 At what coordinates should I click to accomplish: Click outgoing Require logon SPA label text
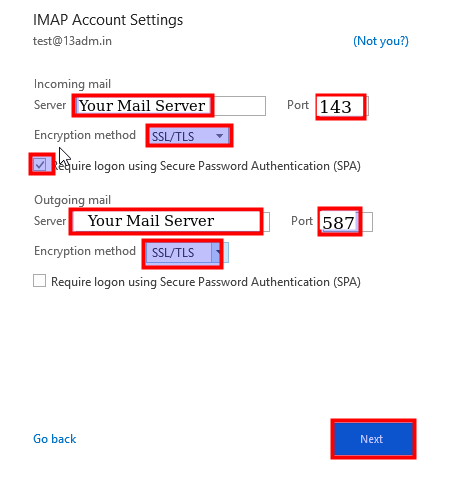click(x=206, y=282)
